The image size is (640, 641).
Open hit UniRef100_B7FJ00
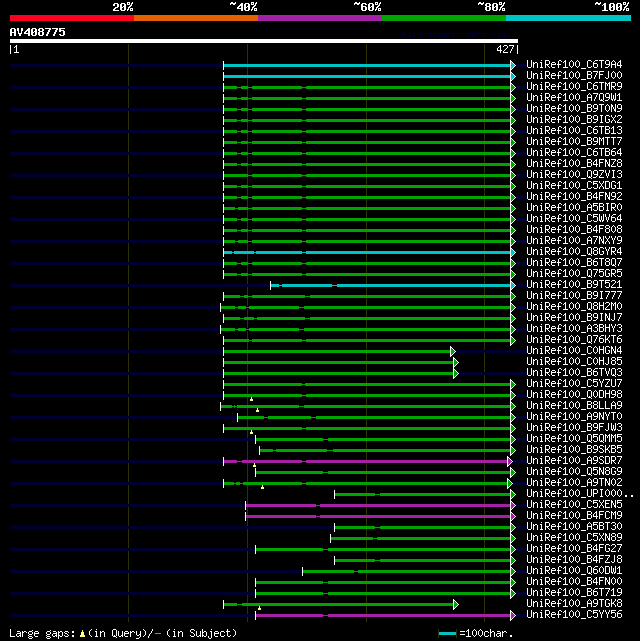click(x=574, y=75)
